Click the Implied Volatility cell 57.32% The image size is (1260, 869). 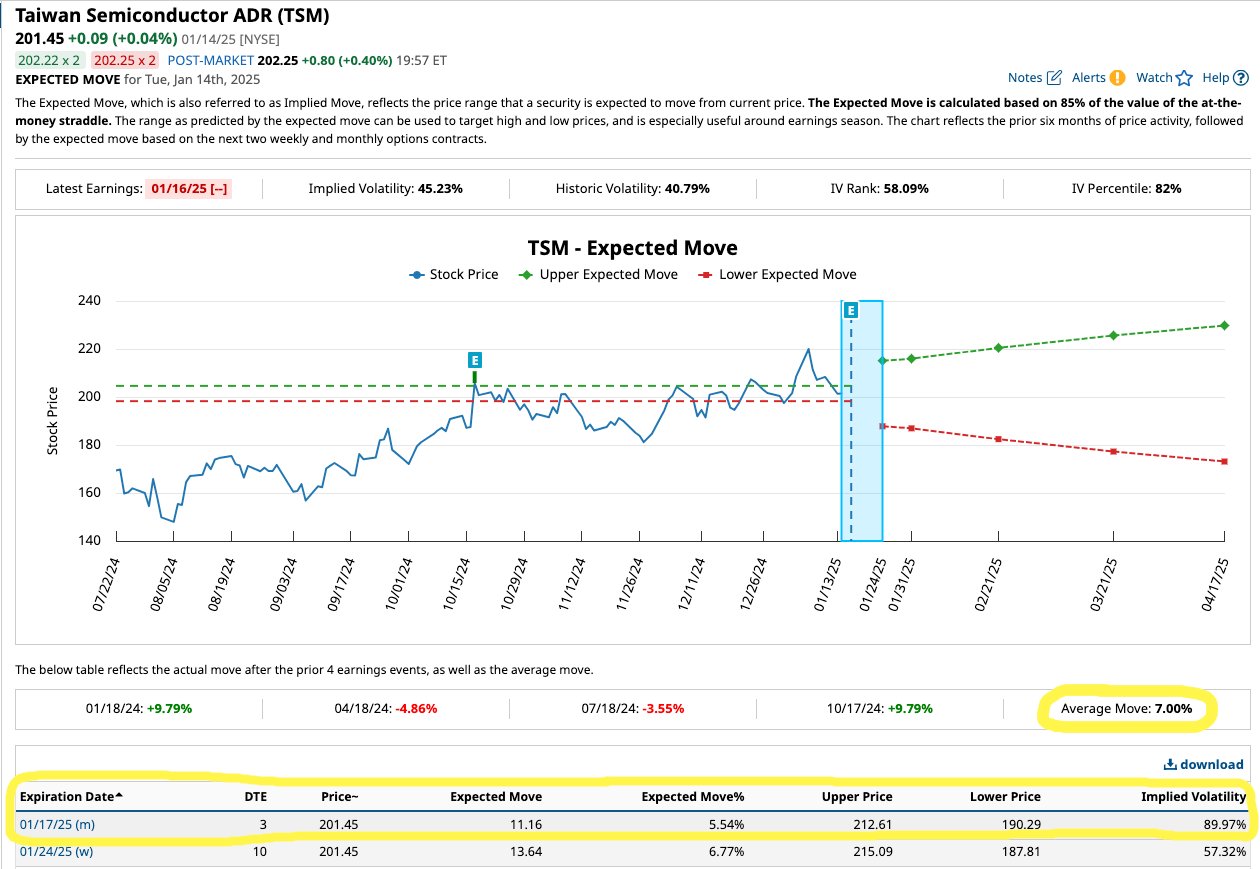tap(1223, 851)
